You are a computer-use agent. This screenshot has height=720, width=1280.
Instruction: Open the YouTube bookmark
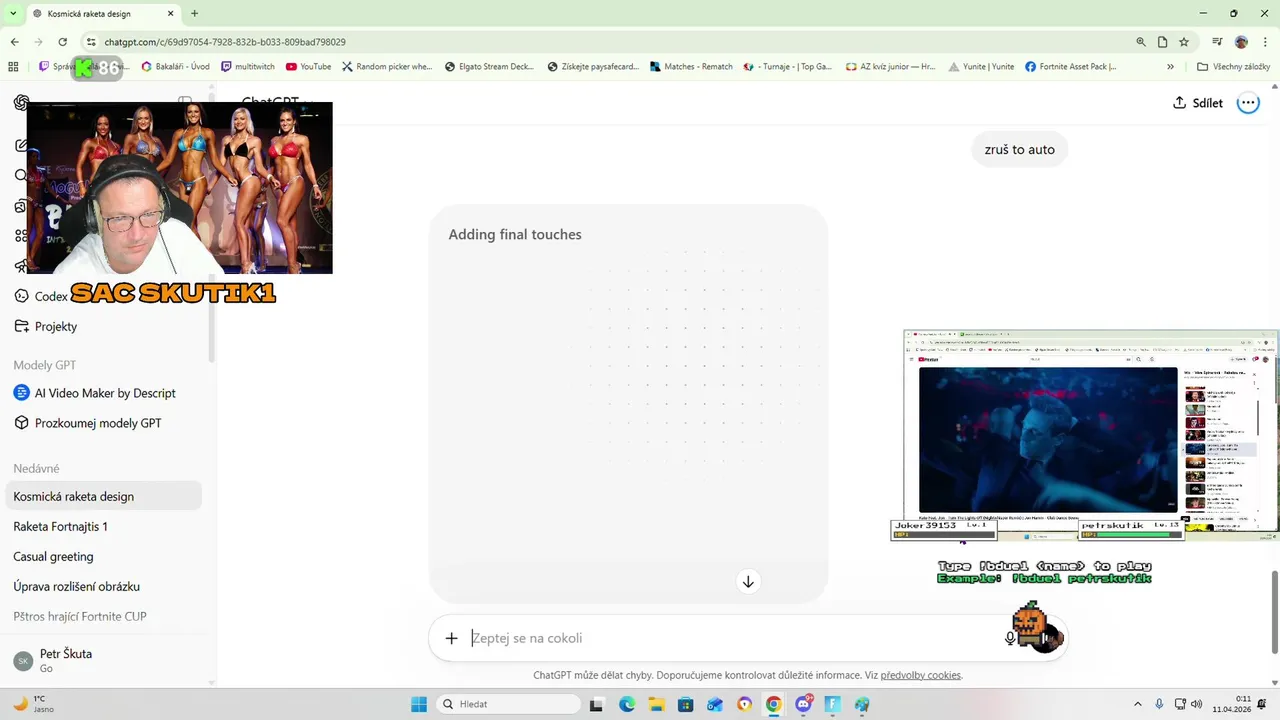(308, 67)
